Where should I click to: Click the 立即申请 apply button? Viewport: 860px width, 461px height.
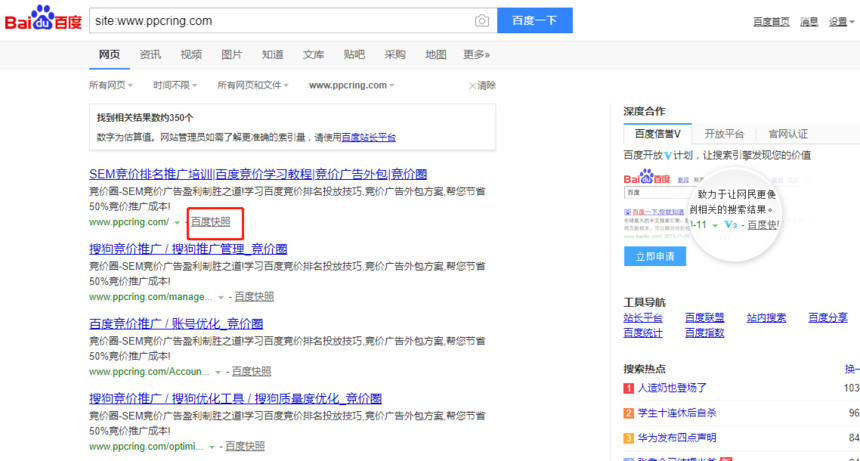point(655,257)
